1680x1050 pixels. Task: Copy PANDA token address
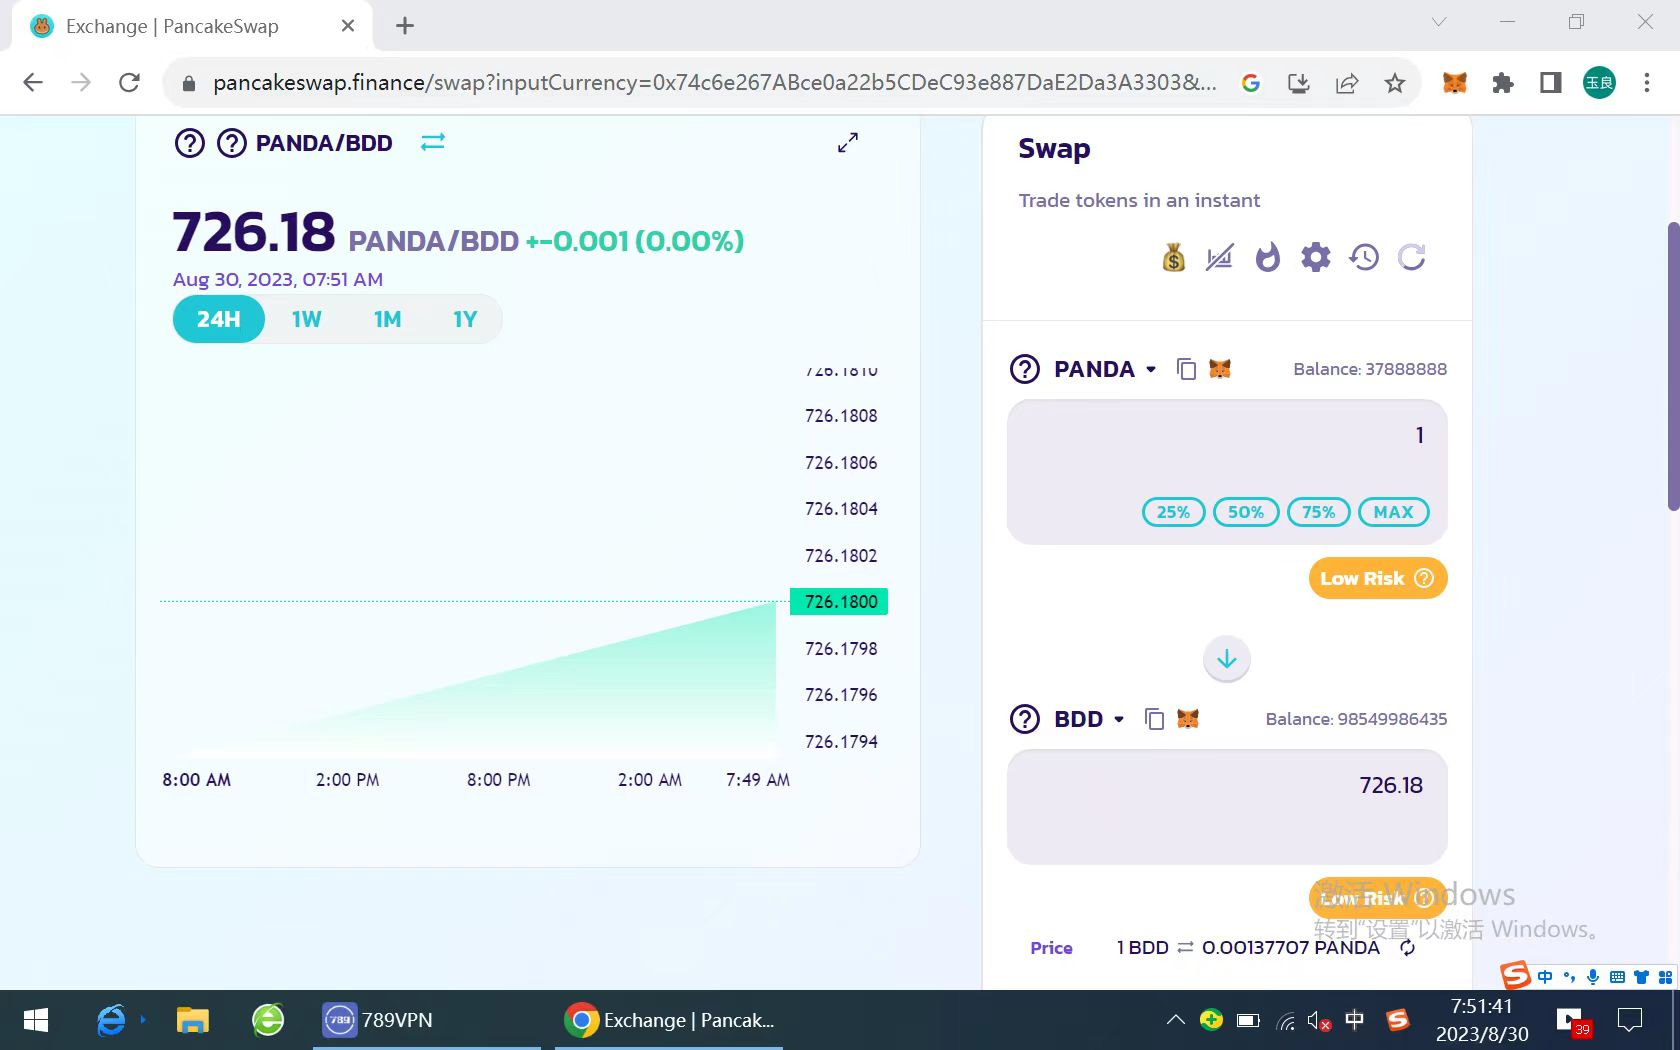1186,369
